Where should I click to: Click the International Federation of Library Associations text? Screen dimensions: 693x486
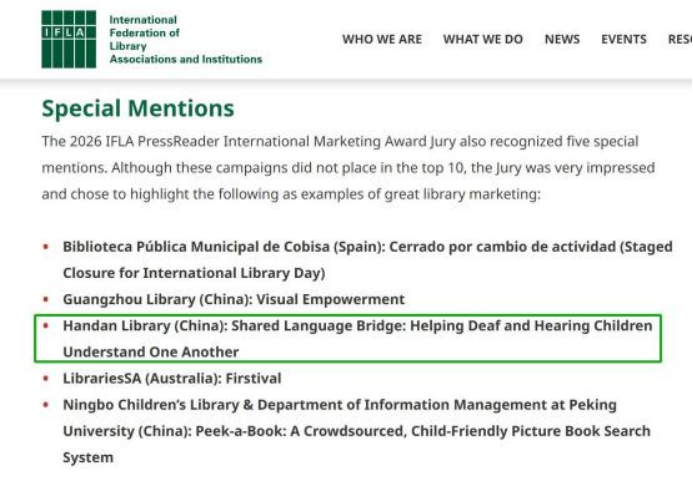pos(186,39)
